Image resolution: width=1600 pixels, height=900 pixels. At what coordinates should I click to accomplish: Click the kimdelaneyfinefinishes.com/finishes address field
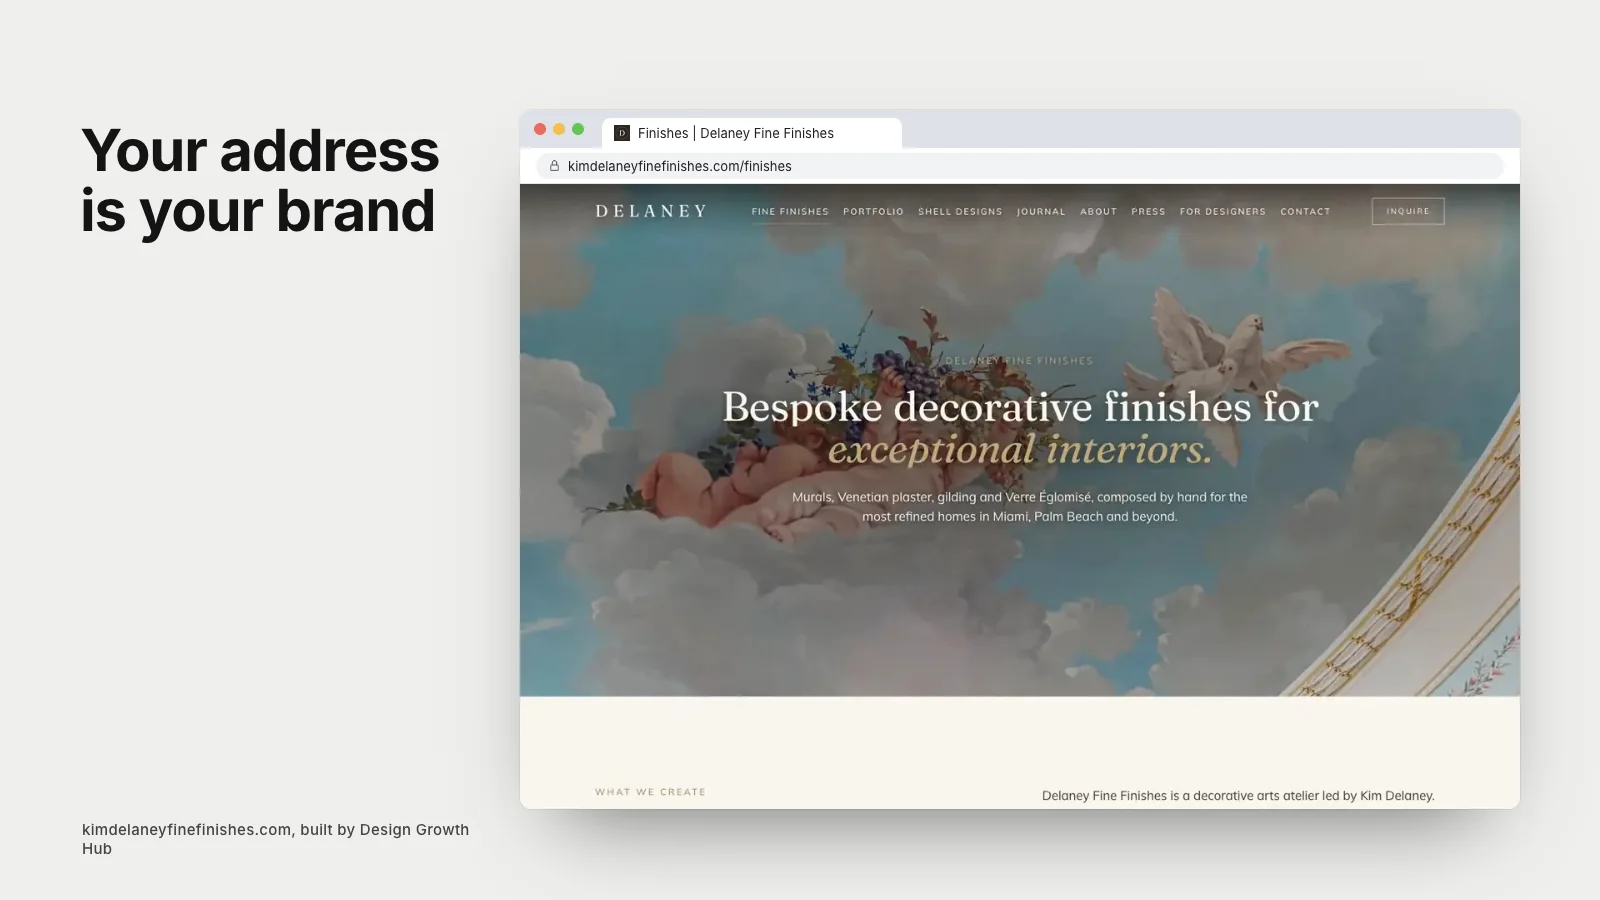click(1020, 166)
